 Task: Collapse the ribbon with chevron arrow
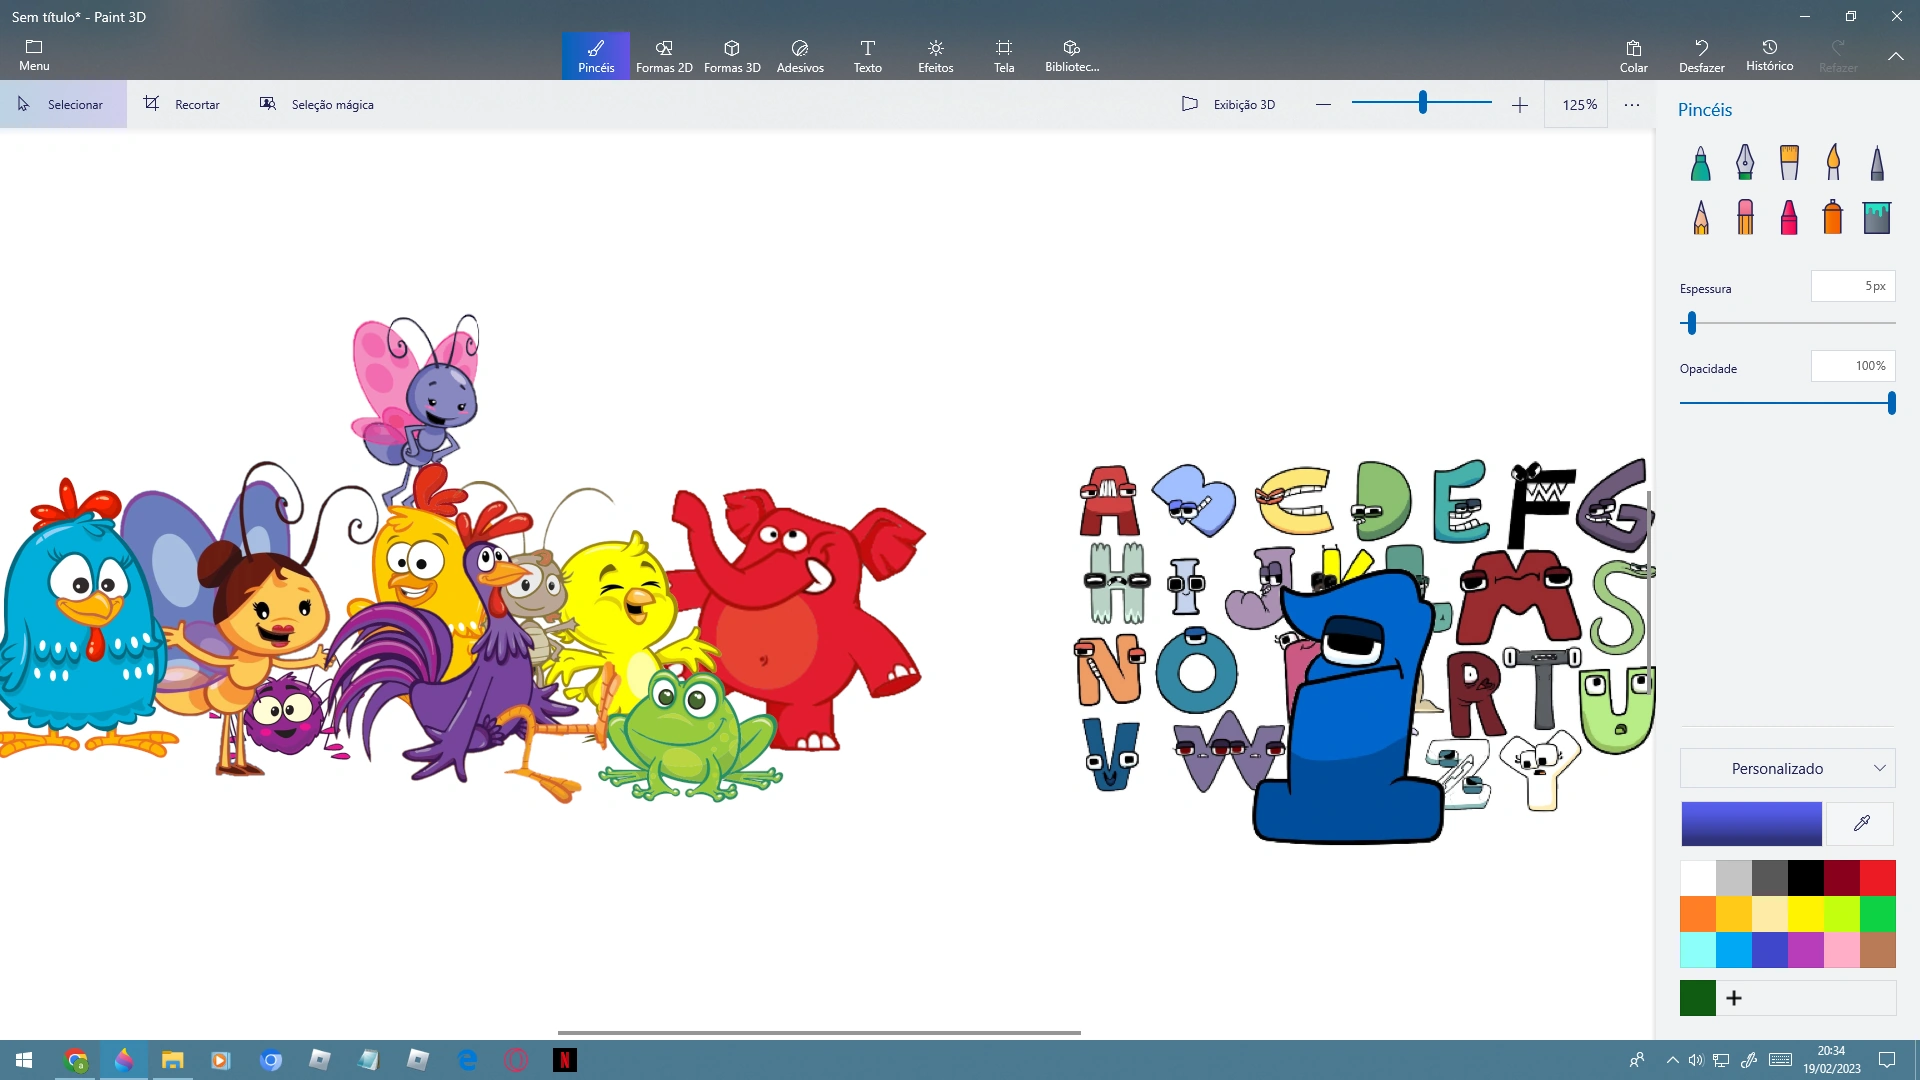click(1895, 56)
